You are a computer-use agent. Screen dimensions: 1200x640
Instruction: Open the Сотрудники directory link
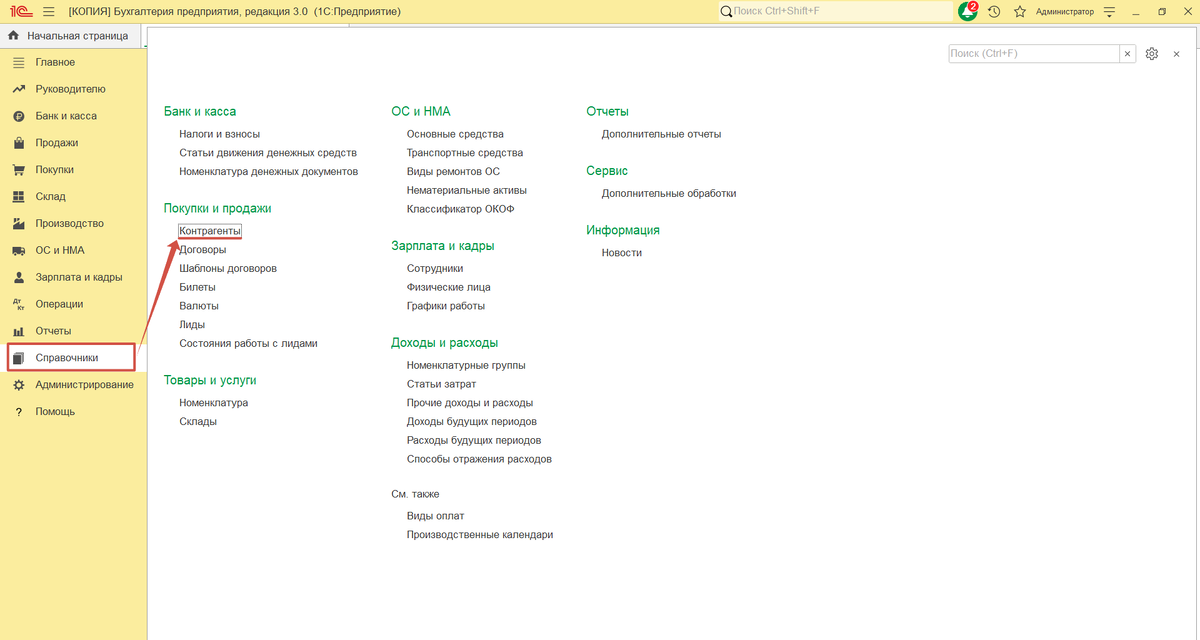tap(435, 268)
